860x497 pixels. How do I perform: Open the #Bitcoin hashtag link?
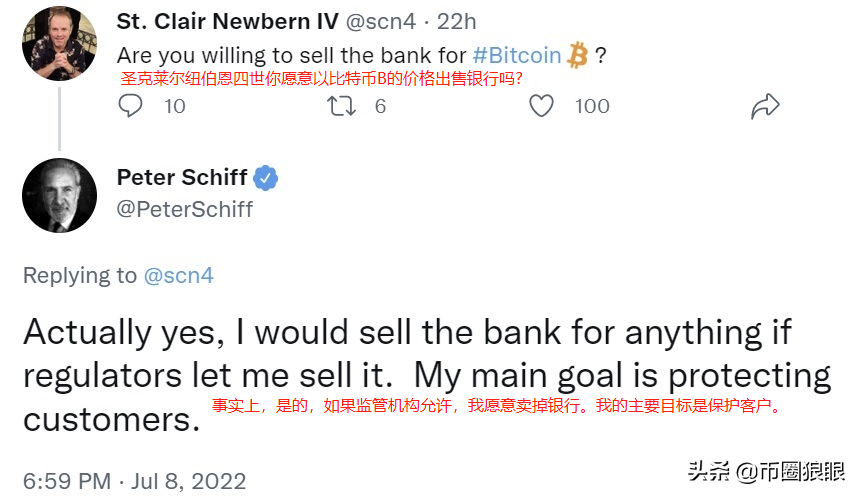(x=516, y=54)
